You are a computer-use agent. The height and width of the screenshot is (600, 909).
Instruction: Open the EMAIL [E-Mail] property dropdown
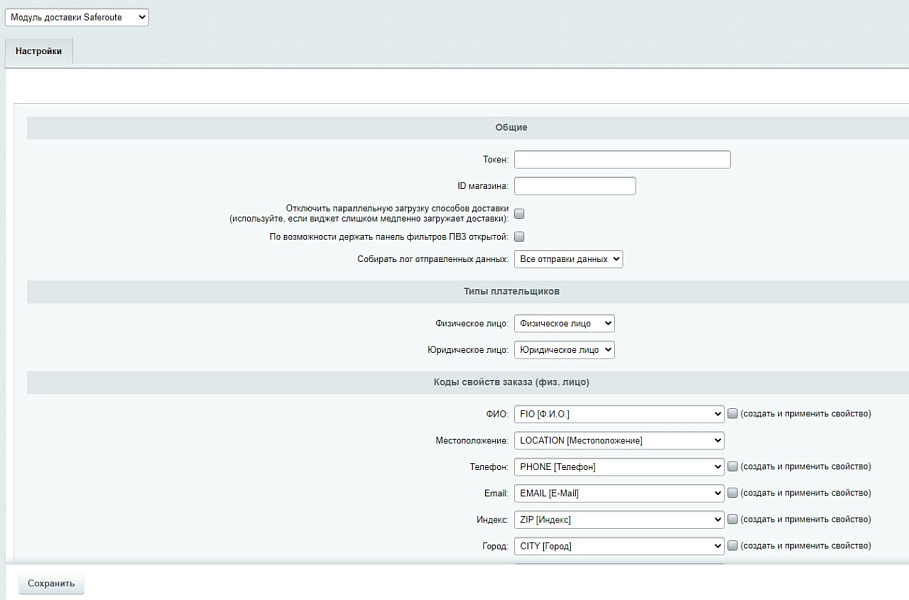[x=619, y=493]
